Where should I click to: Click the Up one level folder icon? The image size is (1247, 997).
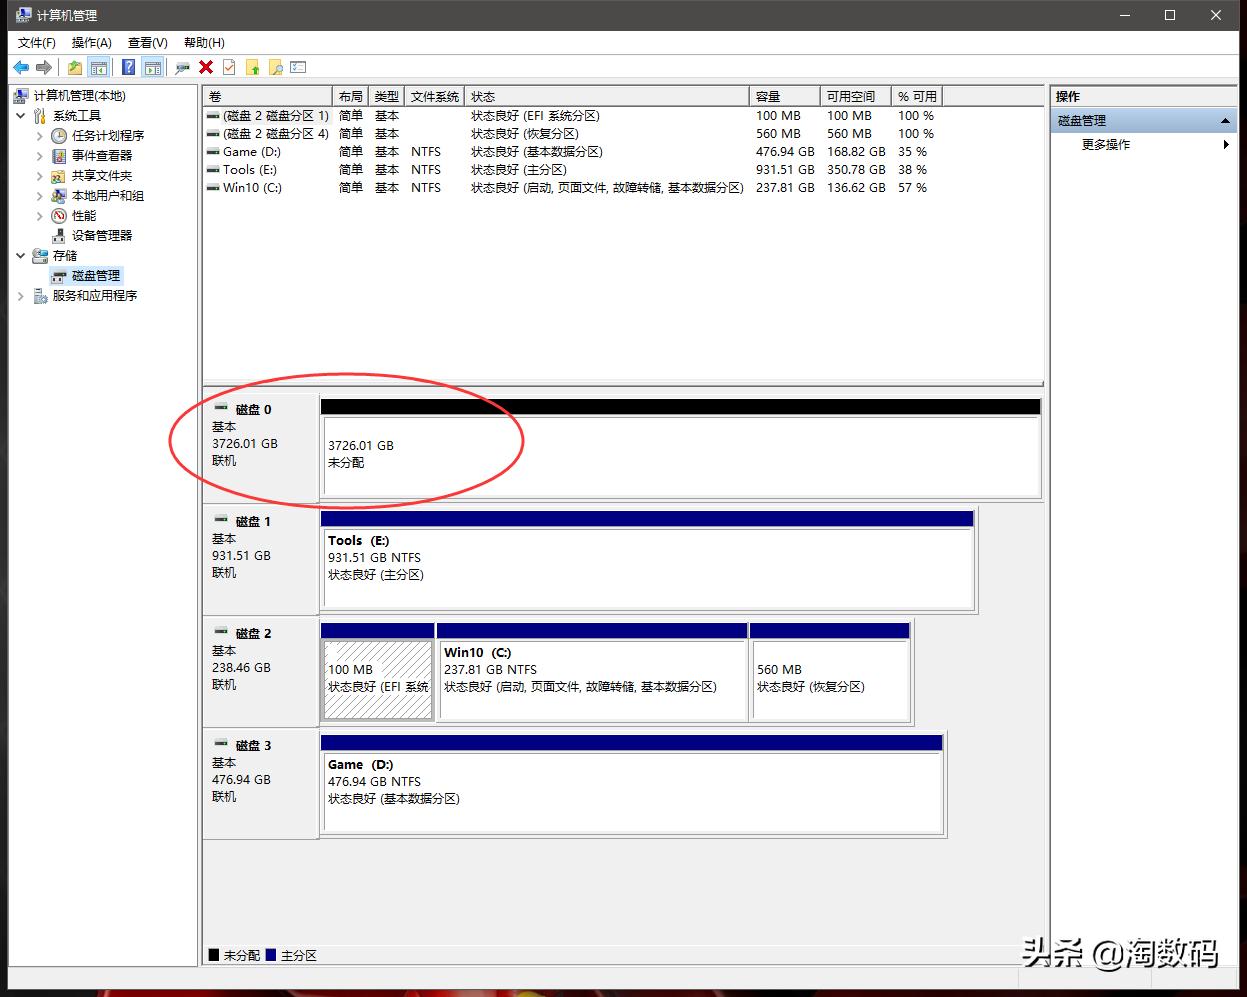click(x=75, y=67)
